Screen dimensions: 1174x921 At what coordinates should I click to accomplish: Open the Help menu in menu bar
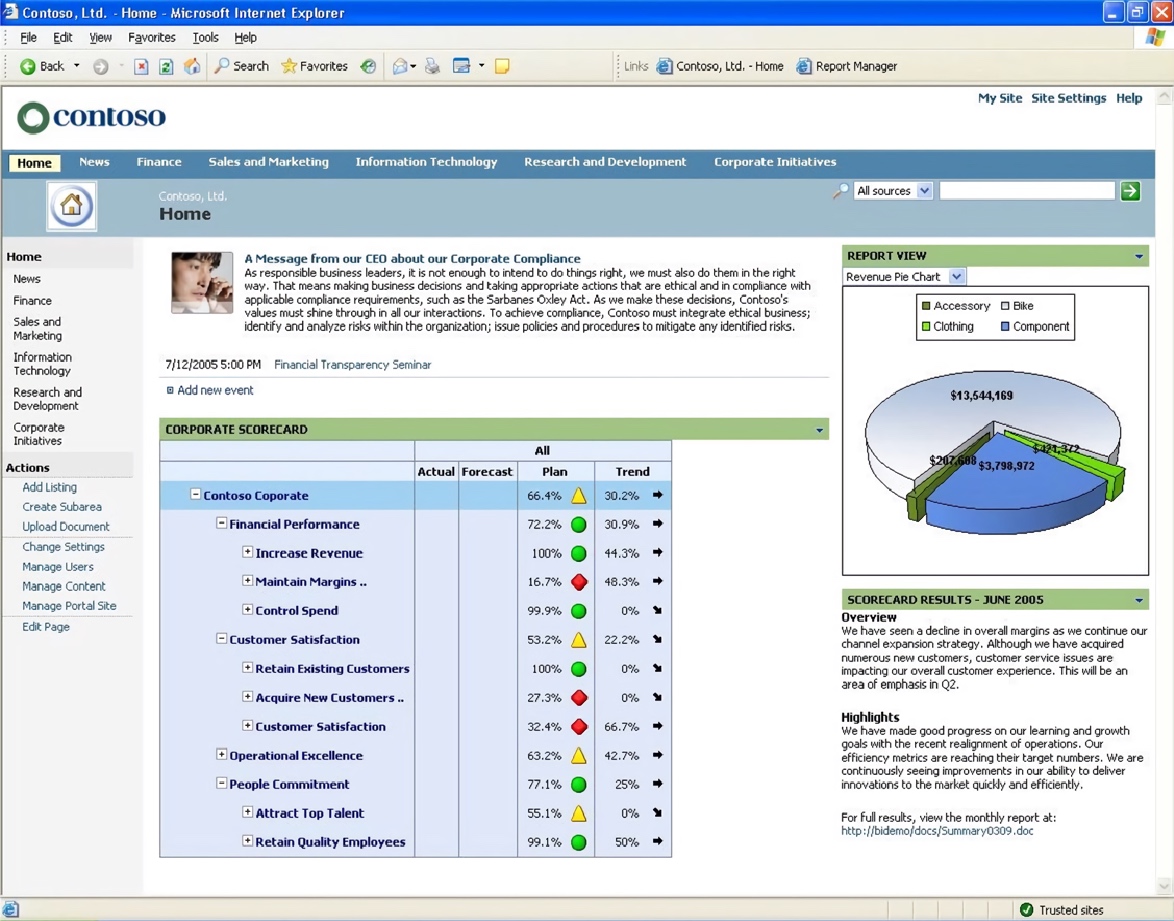pyautogui.click(x=246, y=37)
